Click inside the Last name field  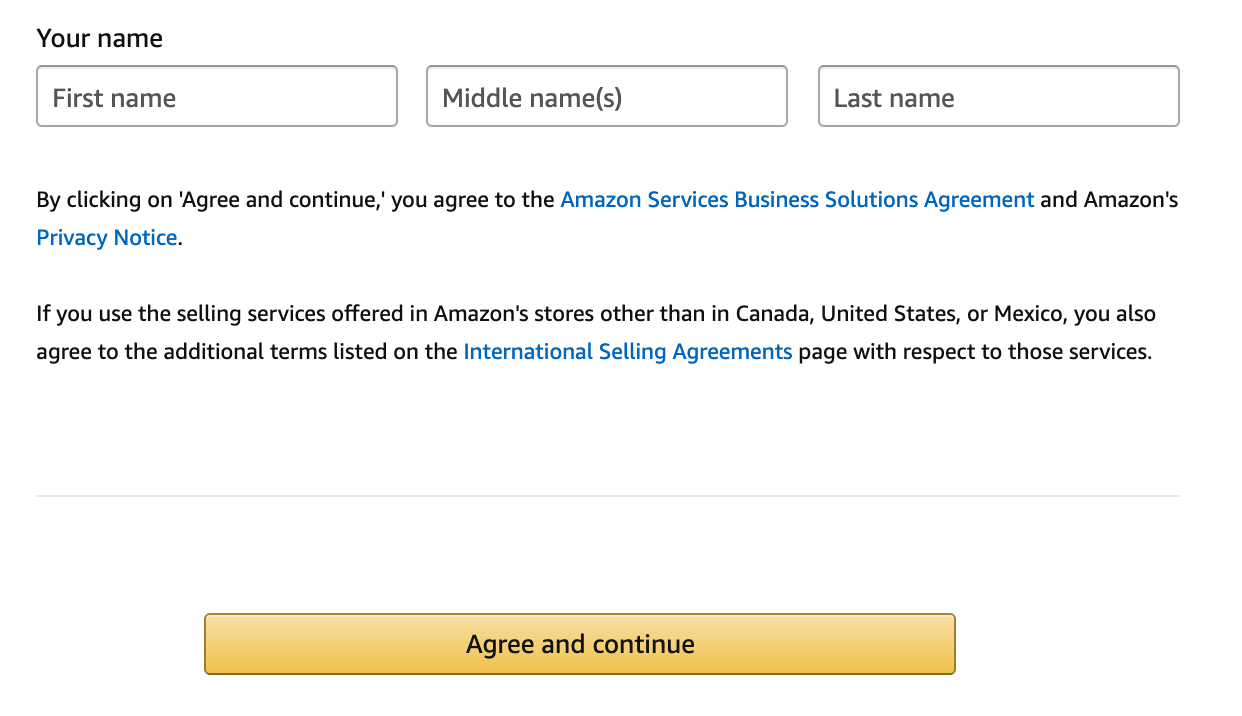pos(998,96)
